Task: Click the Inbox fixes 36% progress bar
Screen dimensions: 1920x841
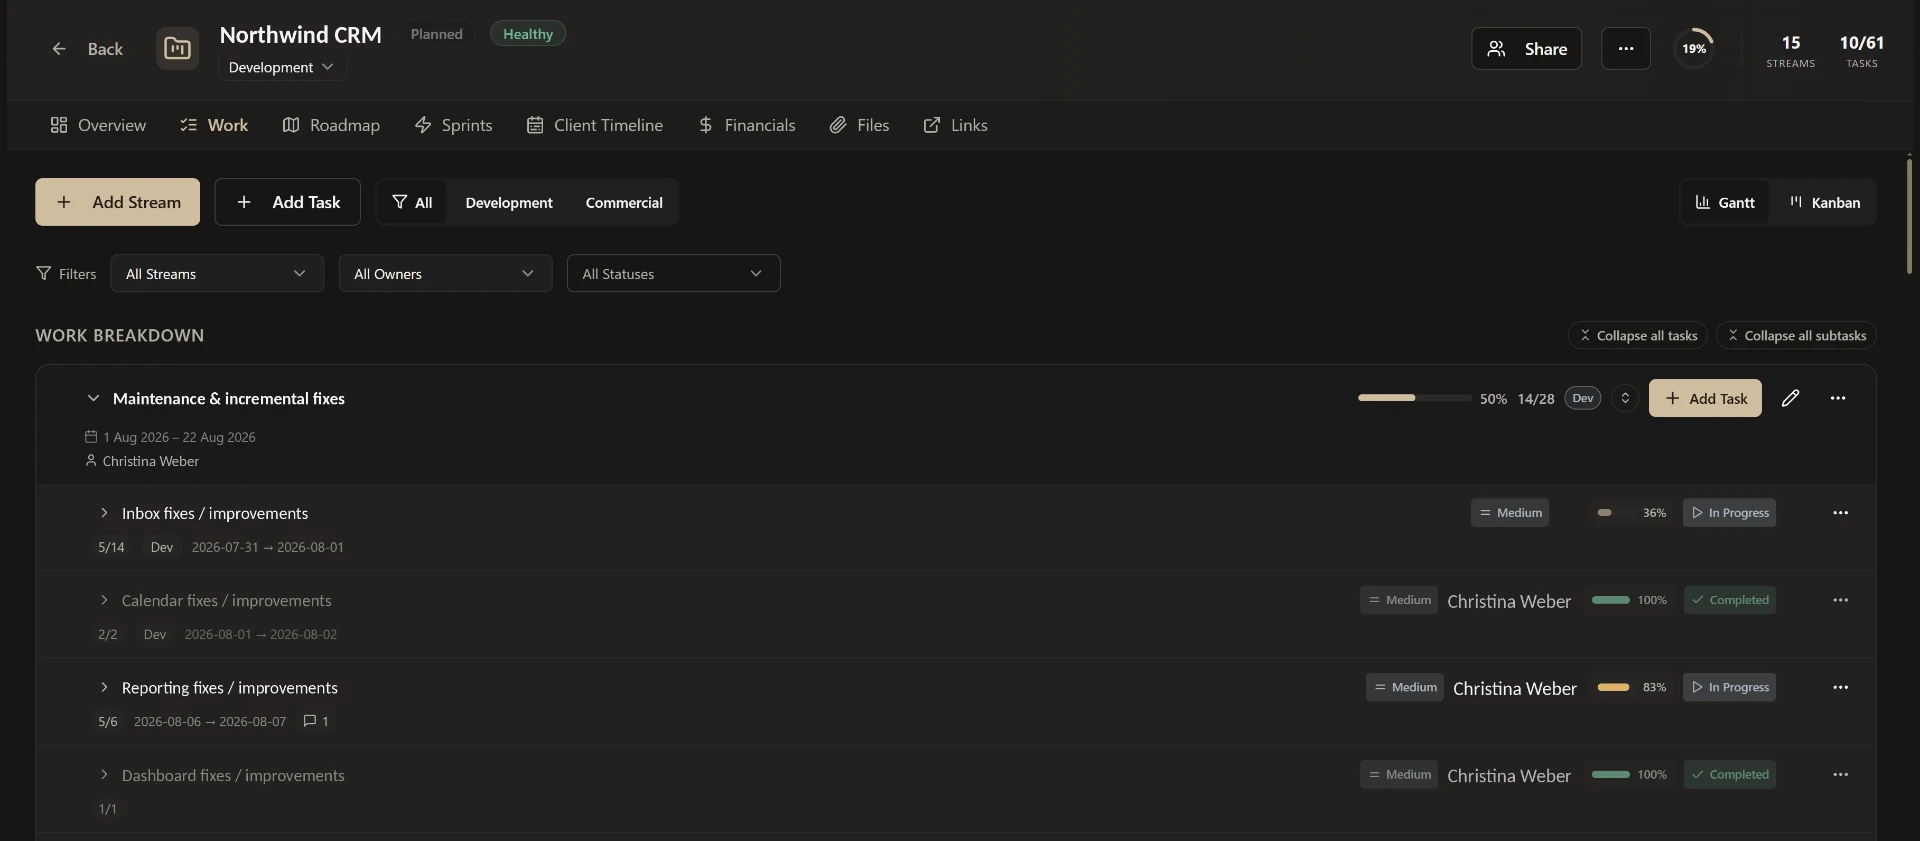Action: click(x=1614, y=513)
